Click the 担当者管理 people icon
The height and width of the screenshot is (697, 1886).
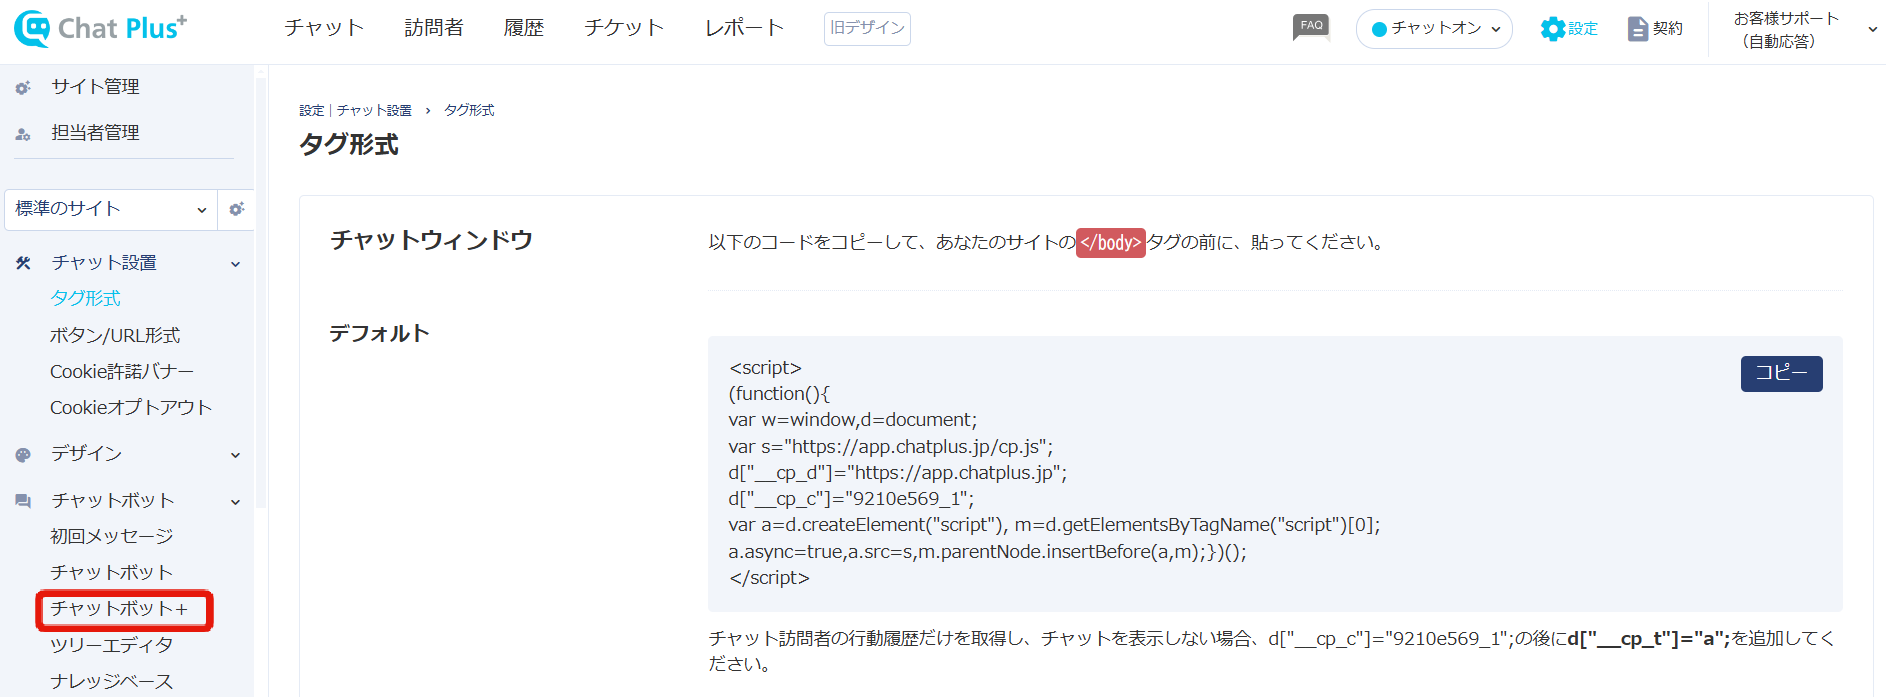[23, 134]
